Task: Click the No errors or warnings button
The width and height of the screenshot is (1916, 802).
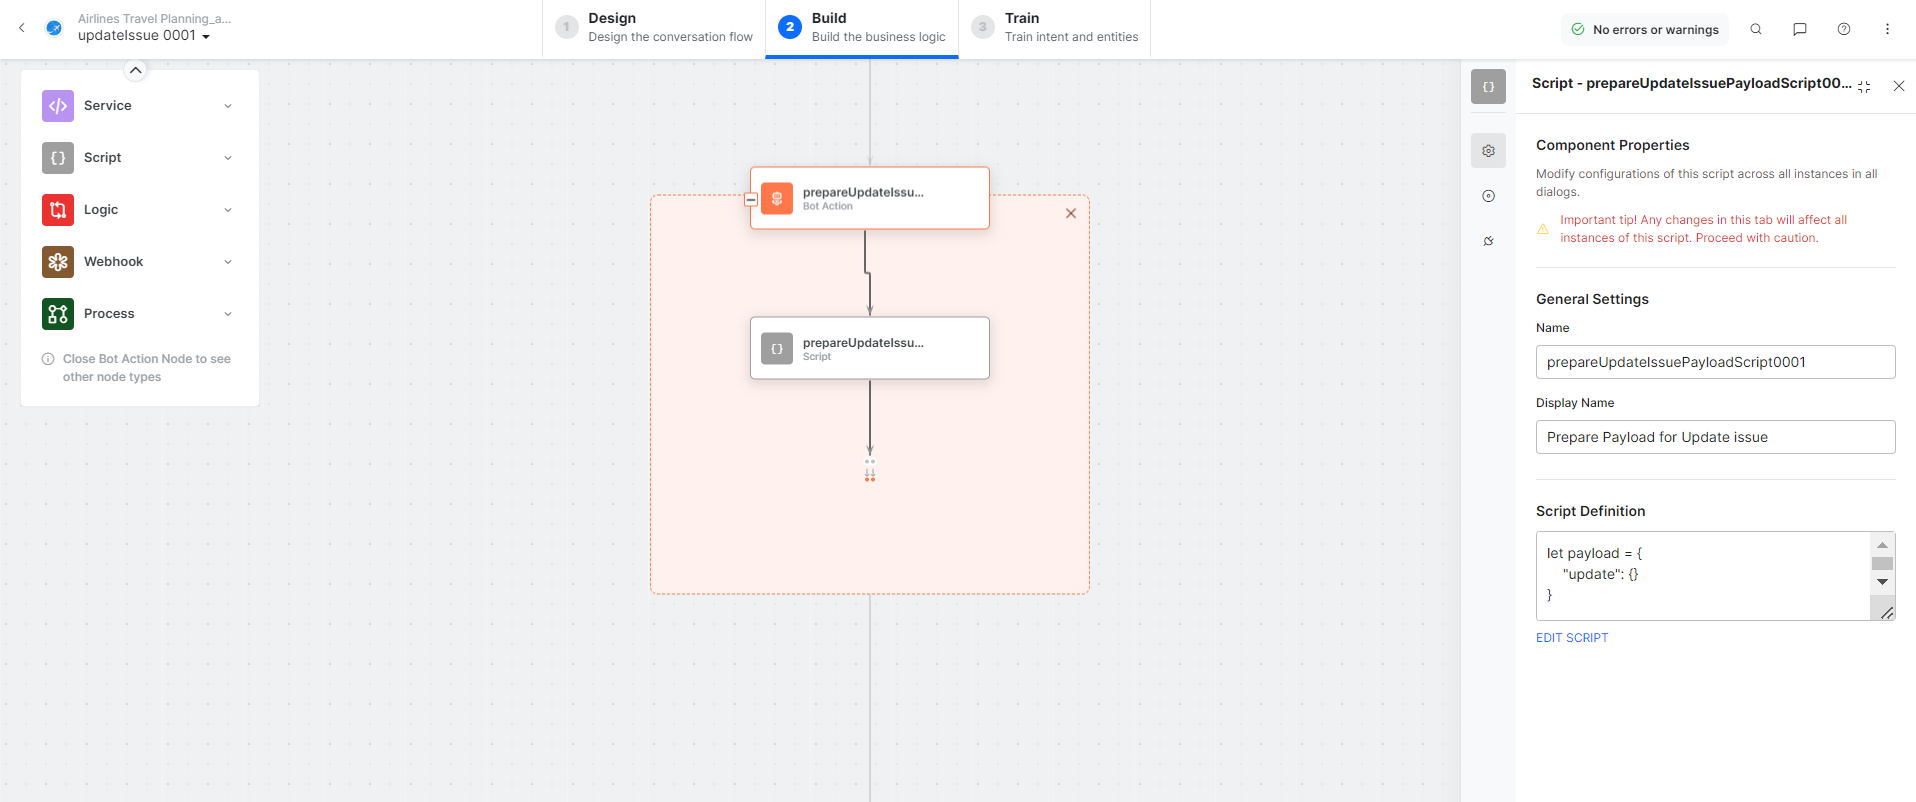Action: (x=1645, y=30)
